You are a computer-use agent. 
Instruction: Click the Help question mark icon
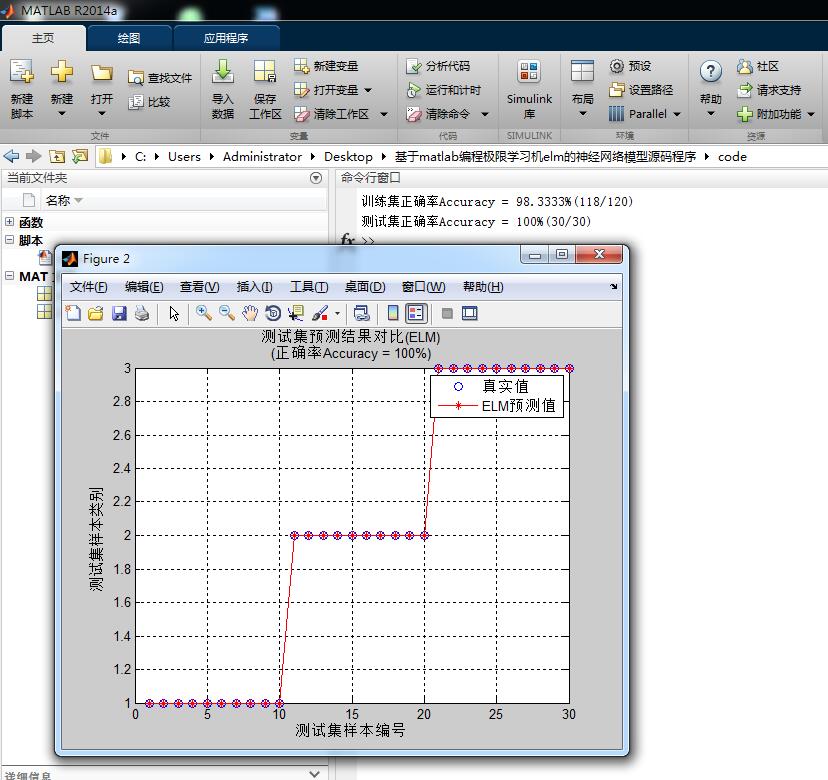pyautogui.click(x=711, y=71)
